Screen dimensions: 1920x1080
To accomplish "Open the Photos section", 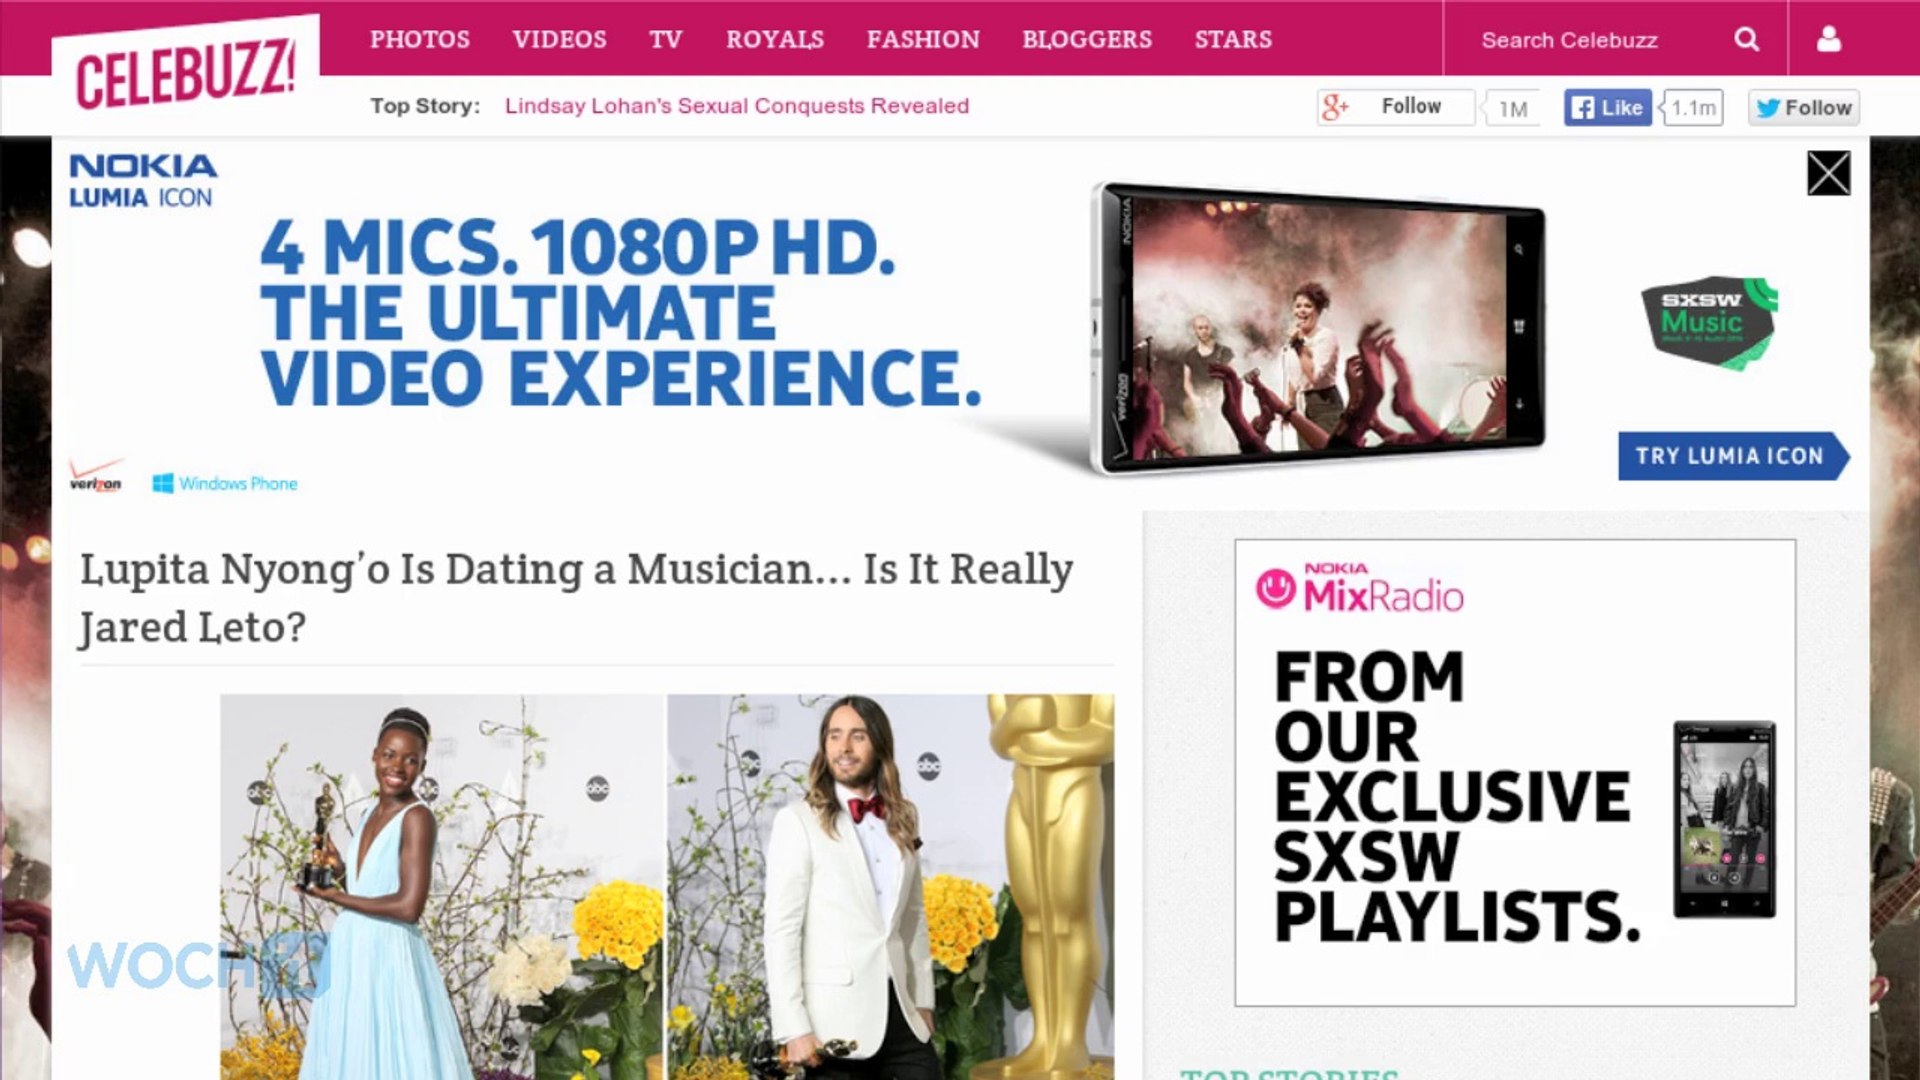I will pos(420,39).
